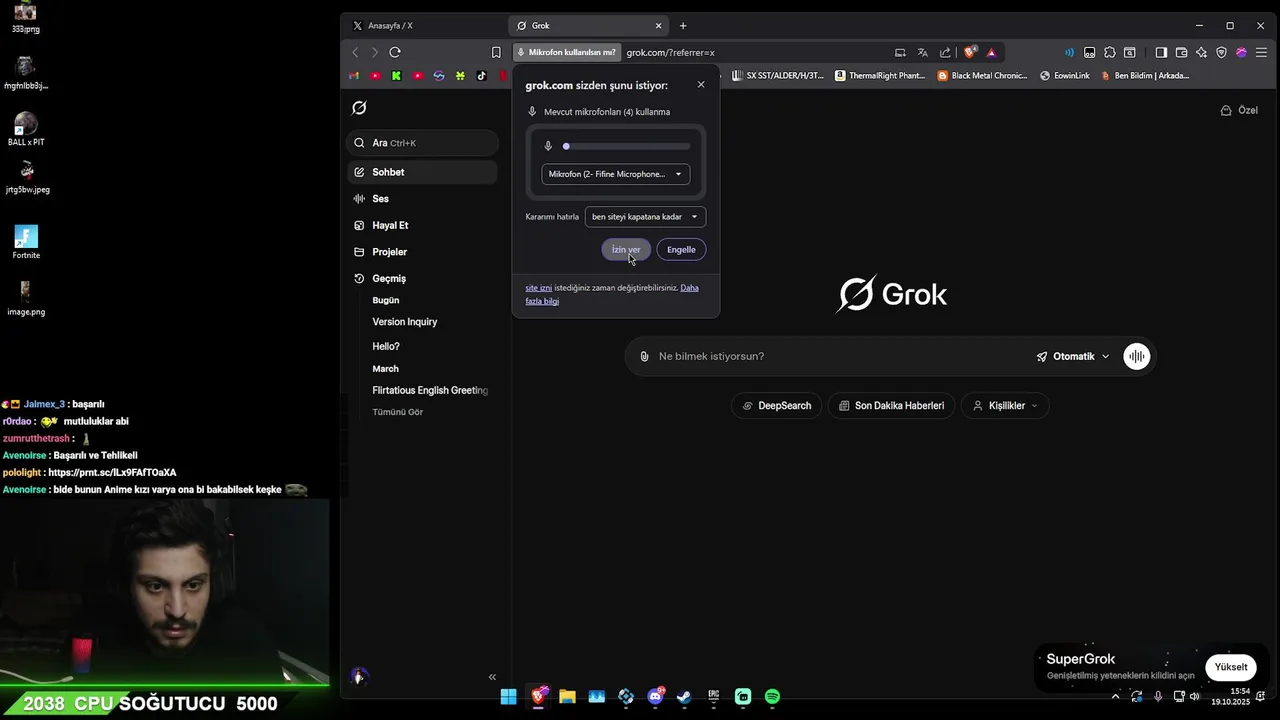The image size is (1280, 720).
Task: Close the Grok browser tab
Action: [658, 25]
